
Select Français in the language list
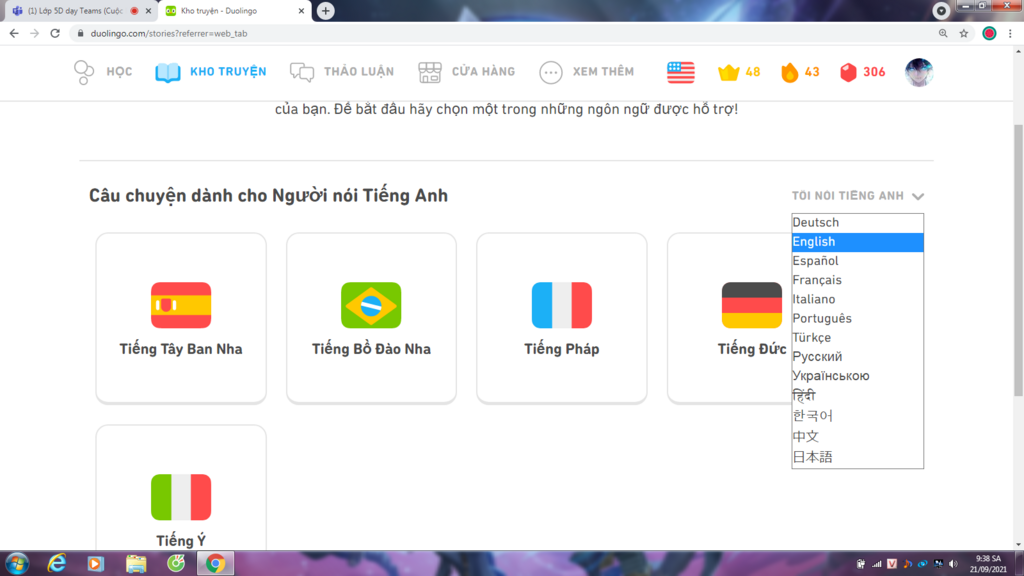tap(857, 280)
